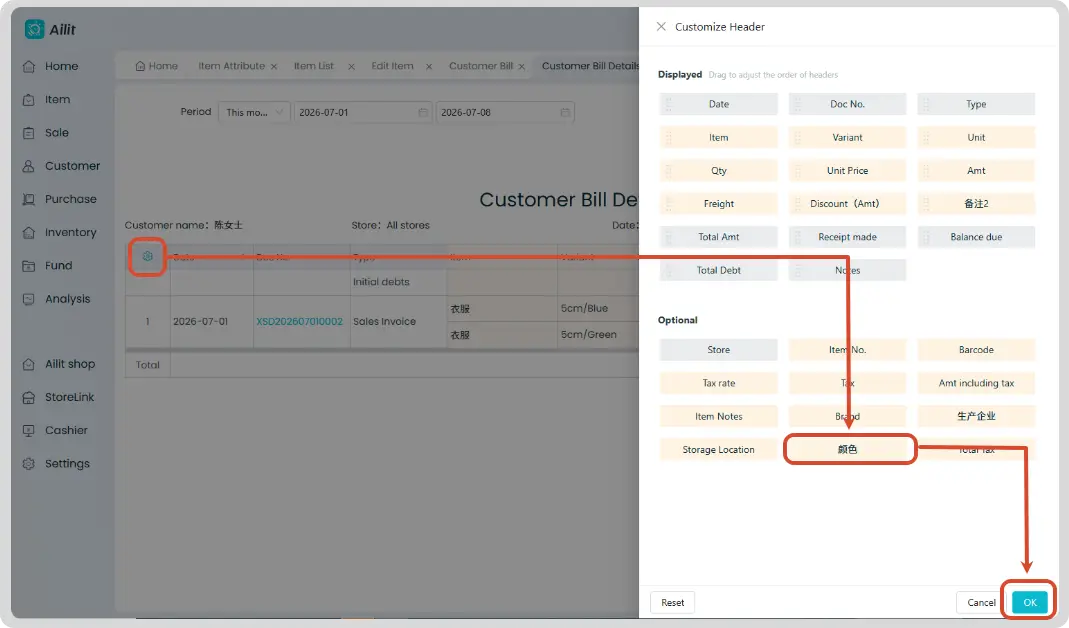Screen dimensions: 1069x628
Task: Toggle the Total Amt header
Action: 719,237
